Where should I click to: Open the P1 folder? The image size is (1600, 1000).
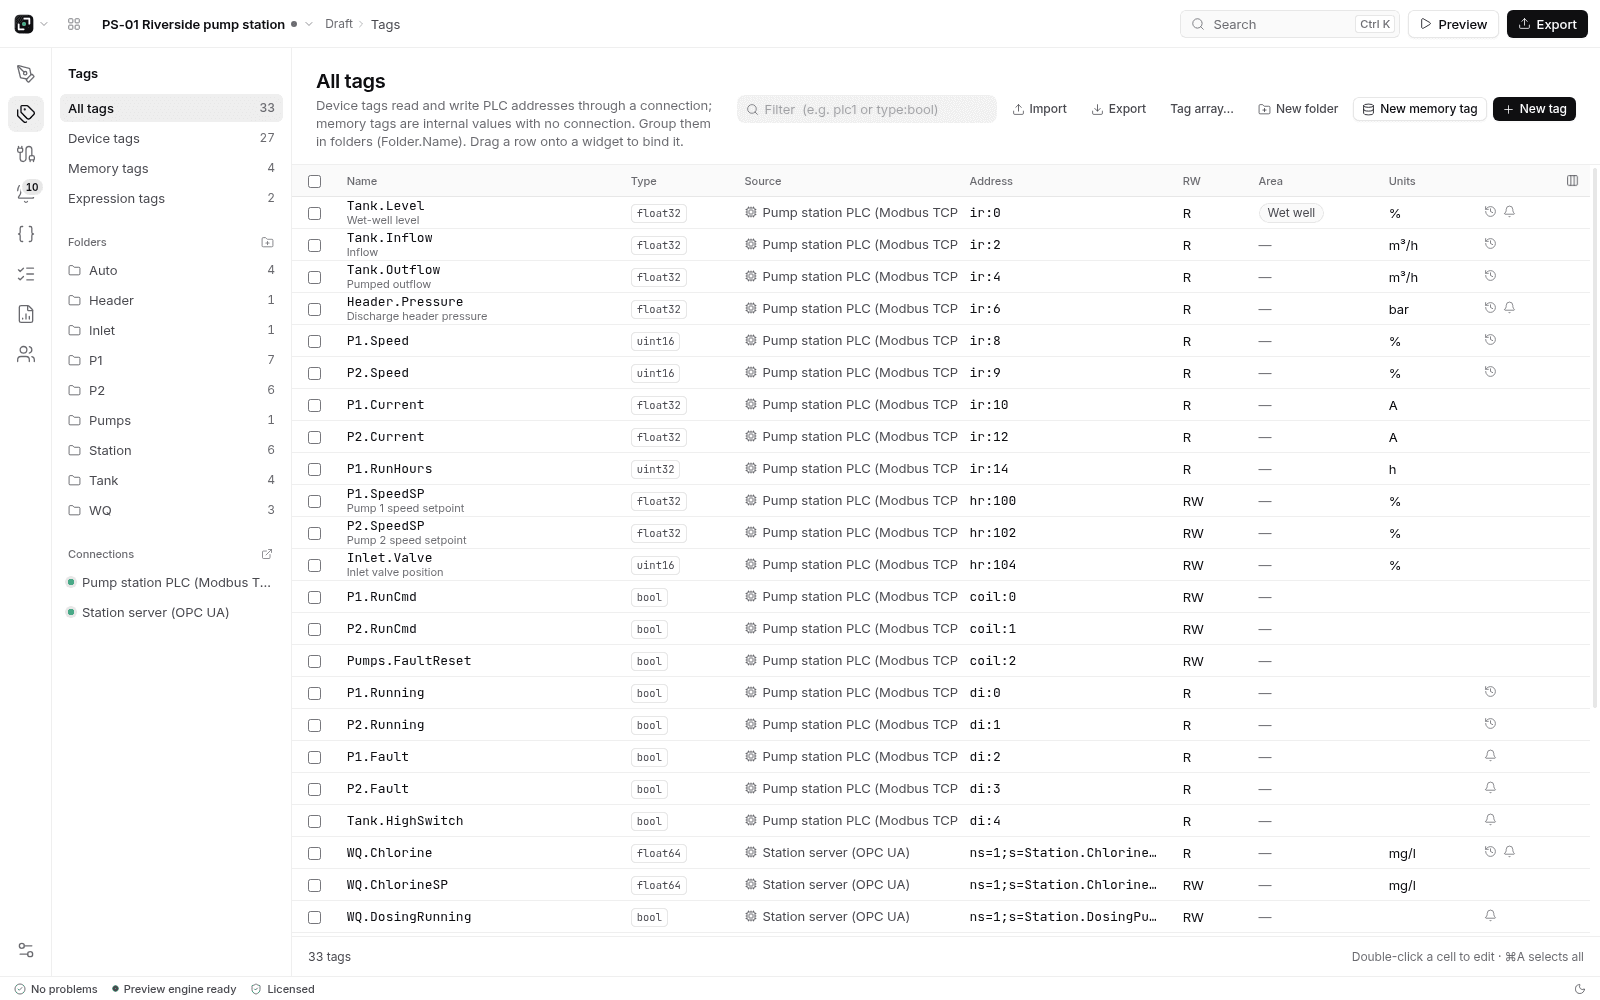pos(171,361)
